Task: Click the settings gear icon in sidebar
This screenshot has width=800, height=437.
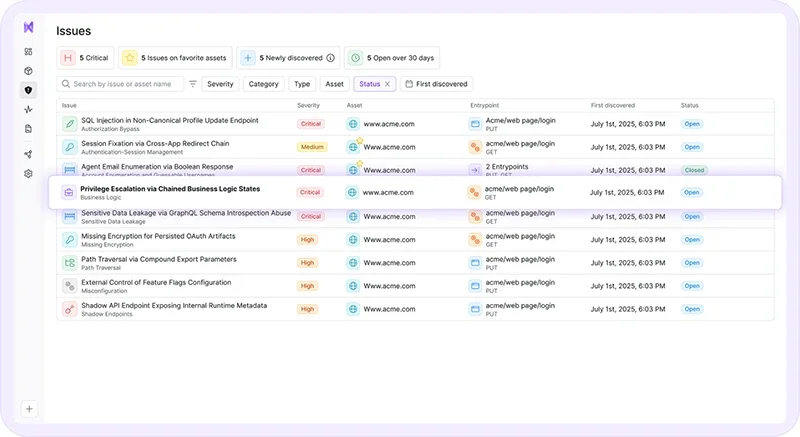Action: 29,173
